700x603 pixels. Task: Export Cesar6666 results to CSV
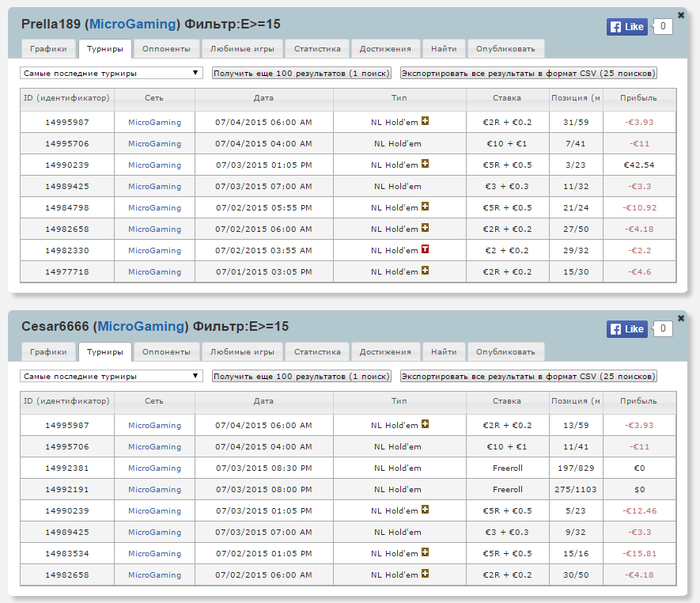[x=528, y=376]
